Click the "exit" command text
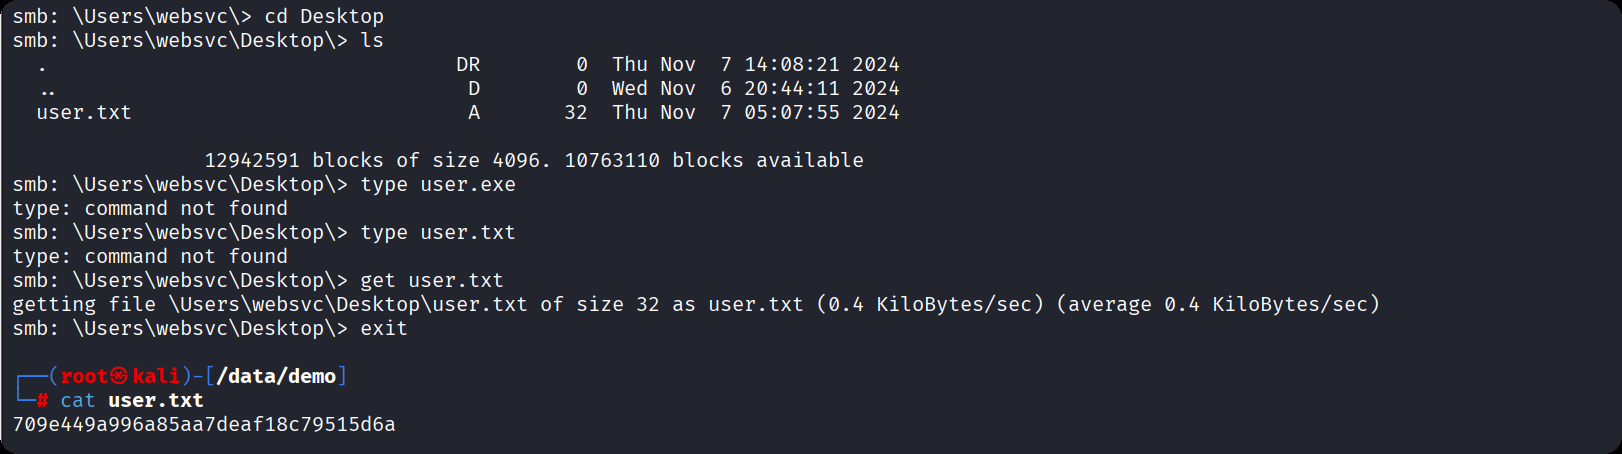This screenshot has width=1622, height=454. [x=384, y=328]
